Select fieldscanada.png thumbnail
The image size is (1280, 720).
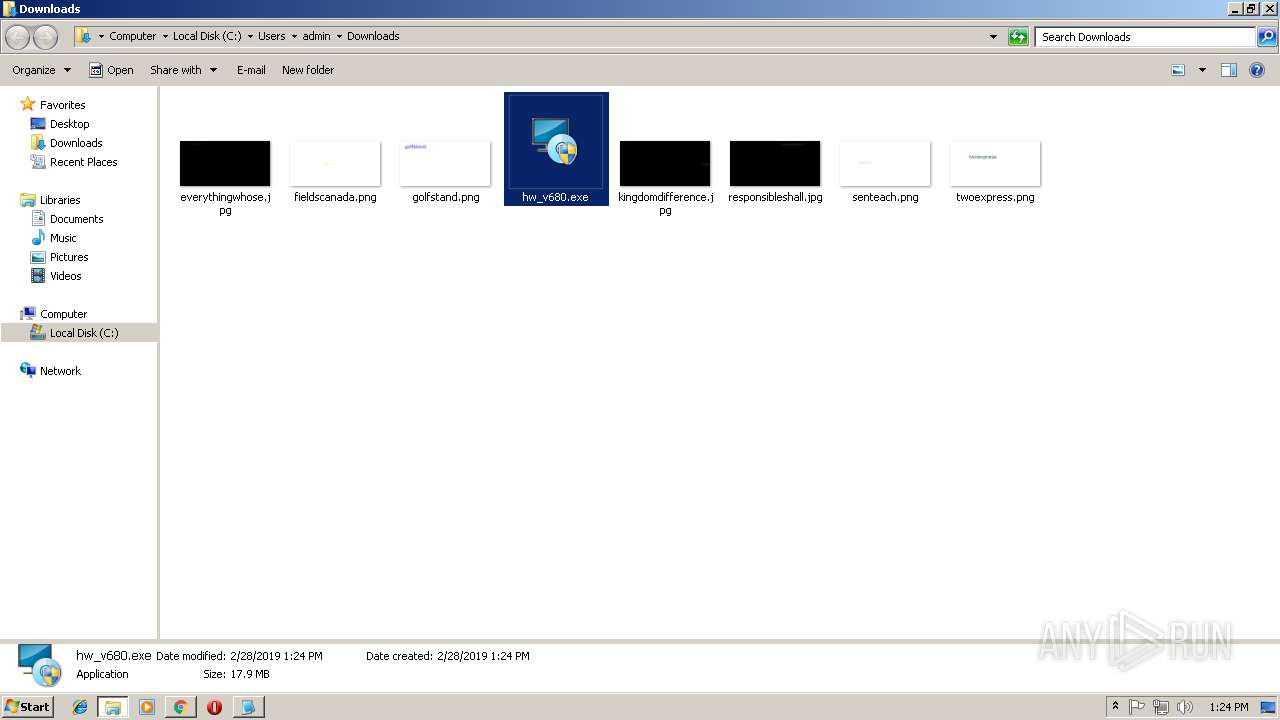tap(335, 163)
